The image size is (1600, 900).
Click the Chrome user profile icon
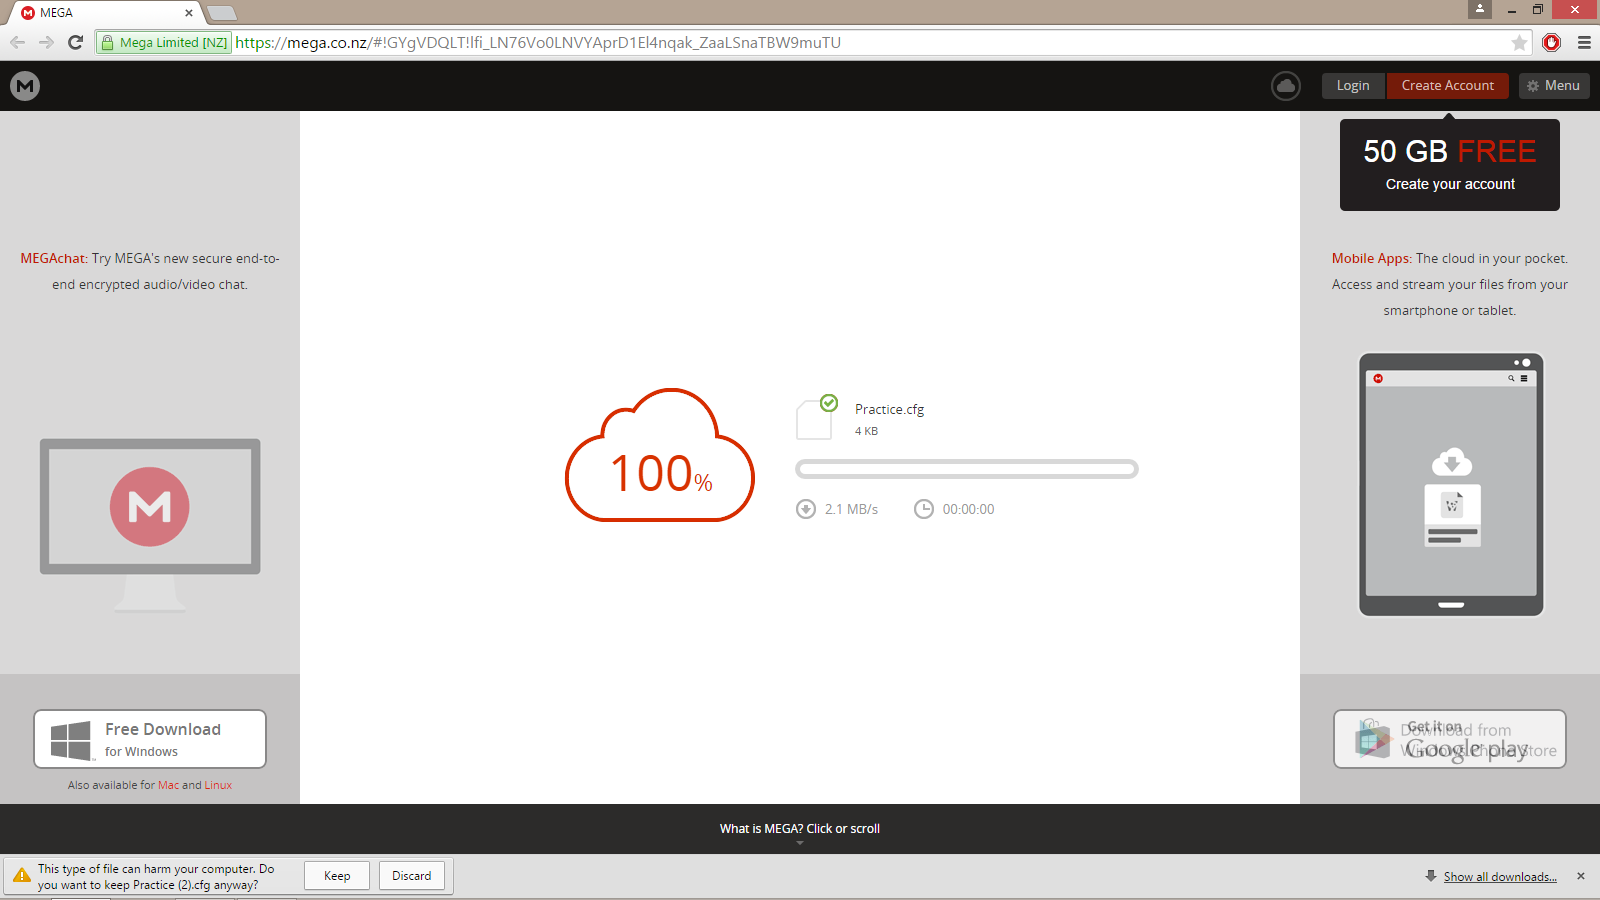click(1480, 9)
